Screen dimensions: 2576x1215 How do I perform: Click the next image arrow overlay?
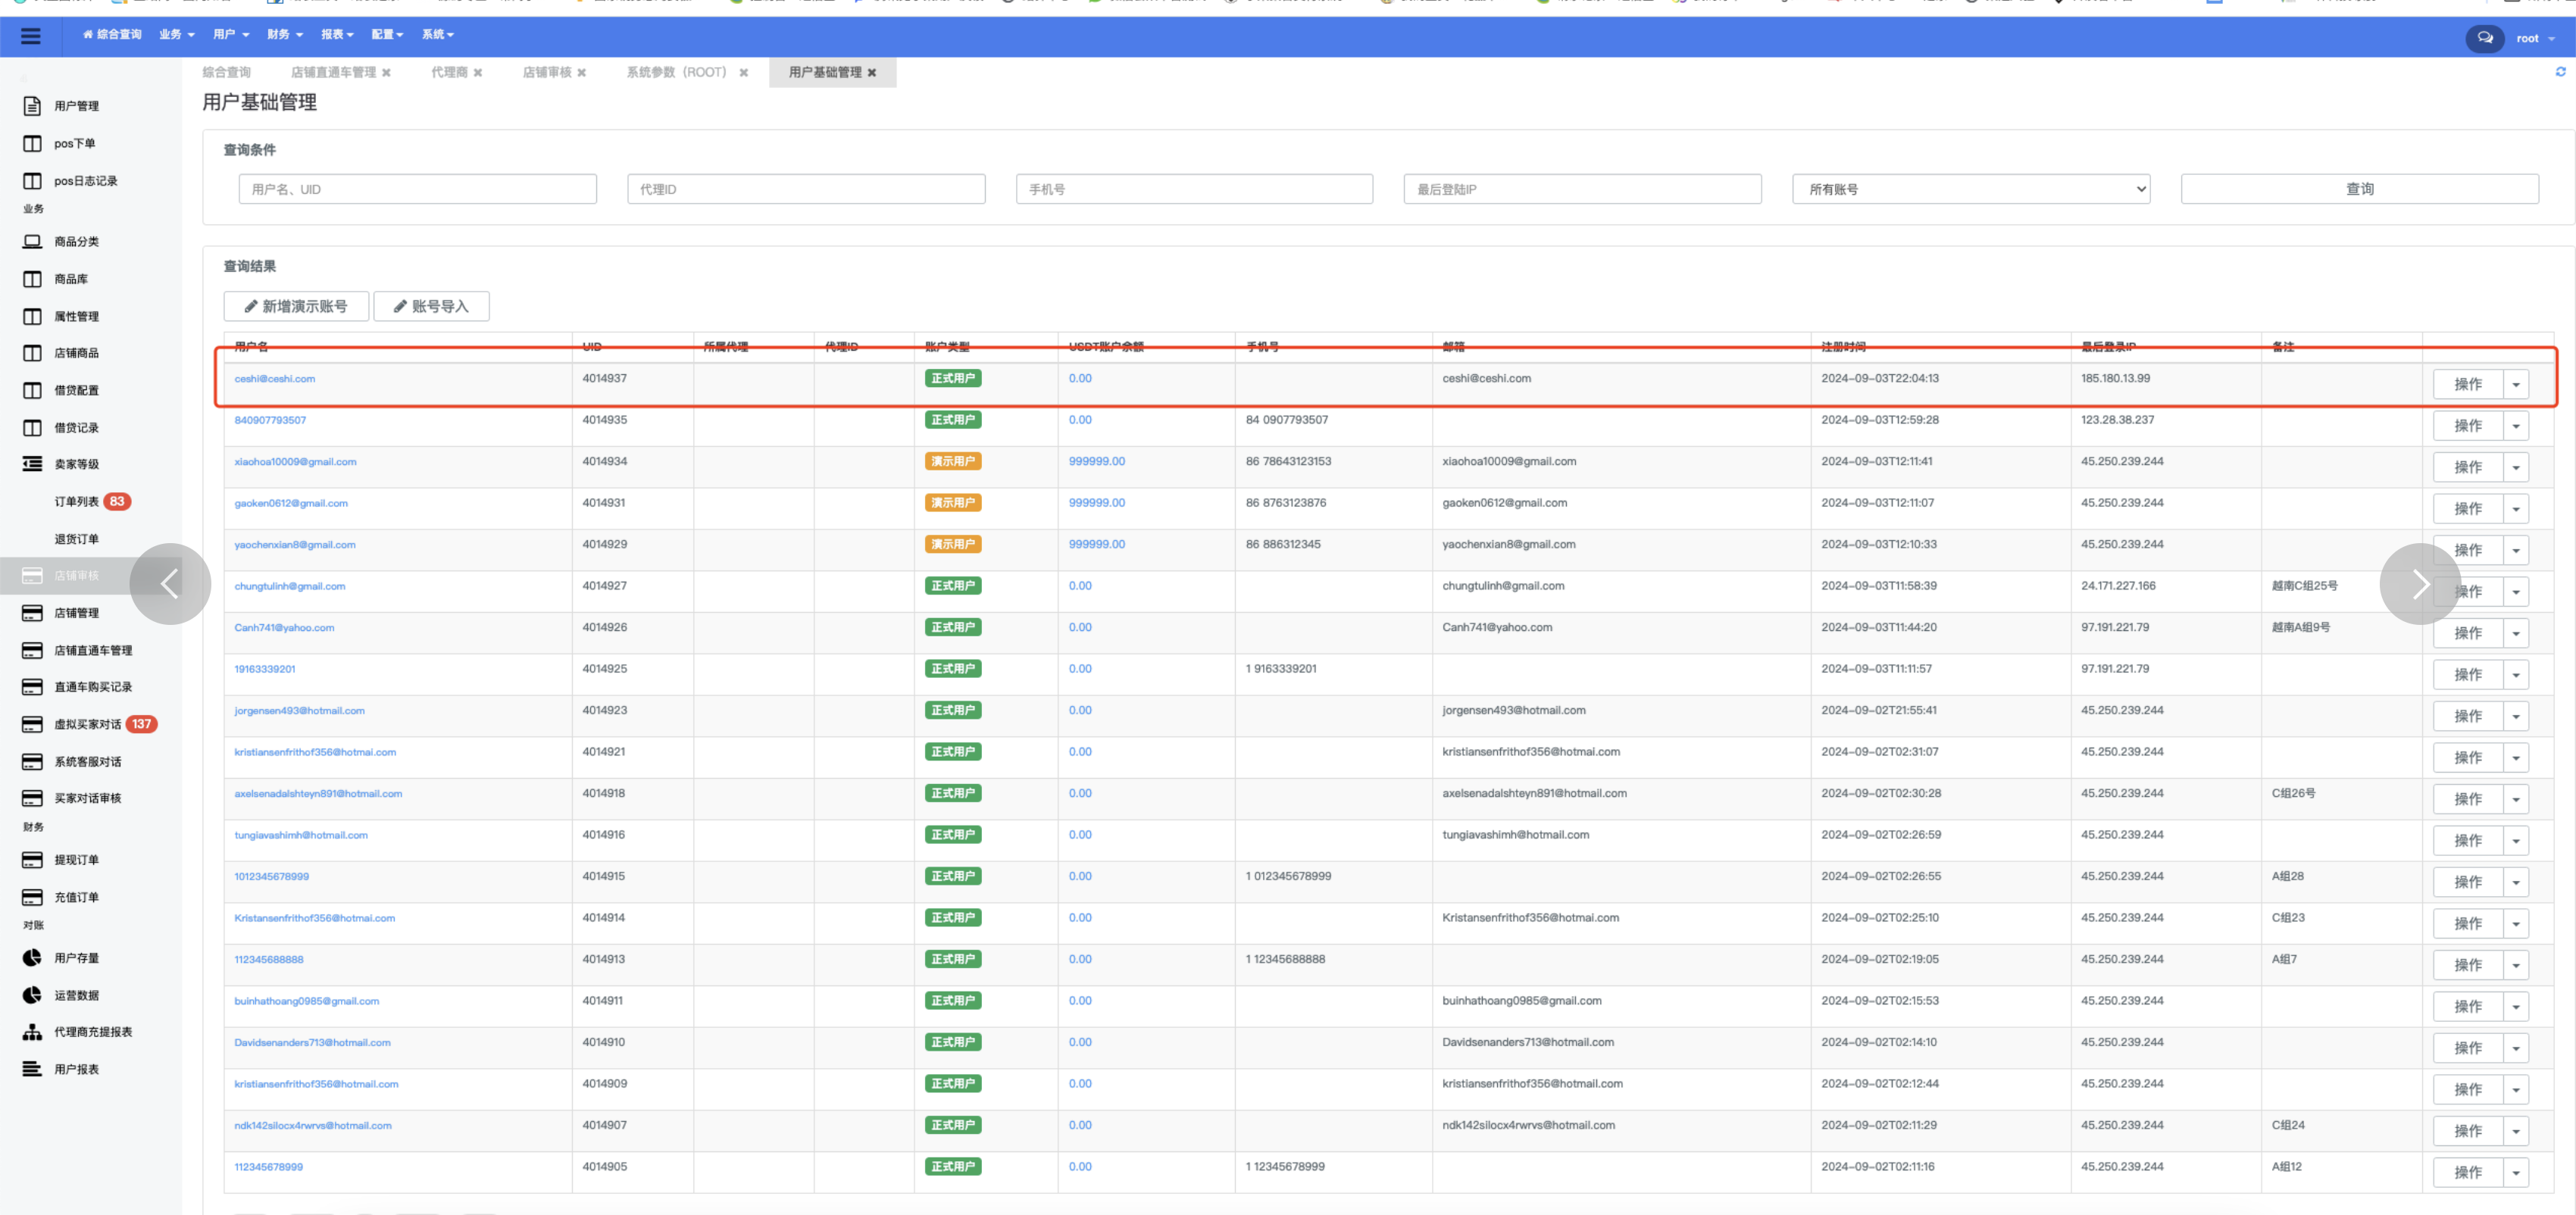point(2420,584)
